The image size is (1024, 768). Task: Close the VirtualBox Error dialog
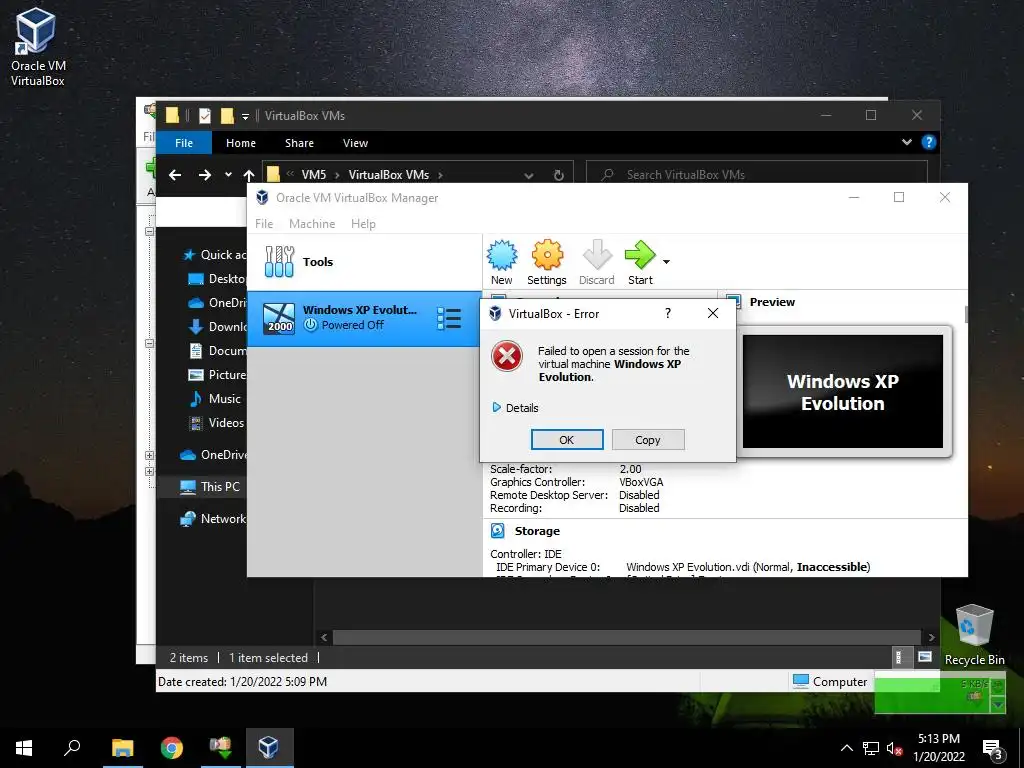coord(712,313)
